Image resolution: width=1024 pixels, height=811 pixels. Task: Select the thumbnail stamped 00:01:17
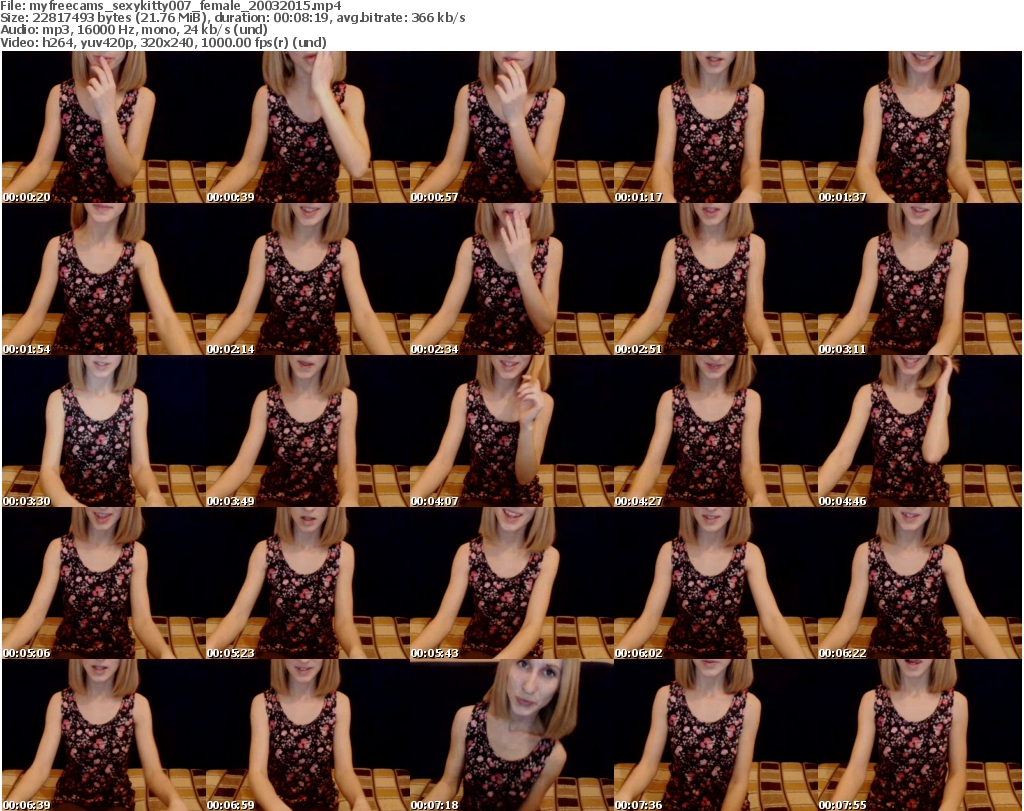tap(715, 127)
